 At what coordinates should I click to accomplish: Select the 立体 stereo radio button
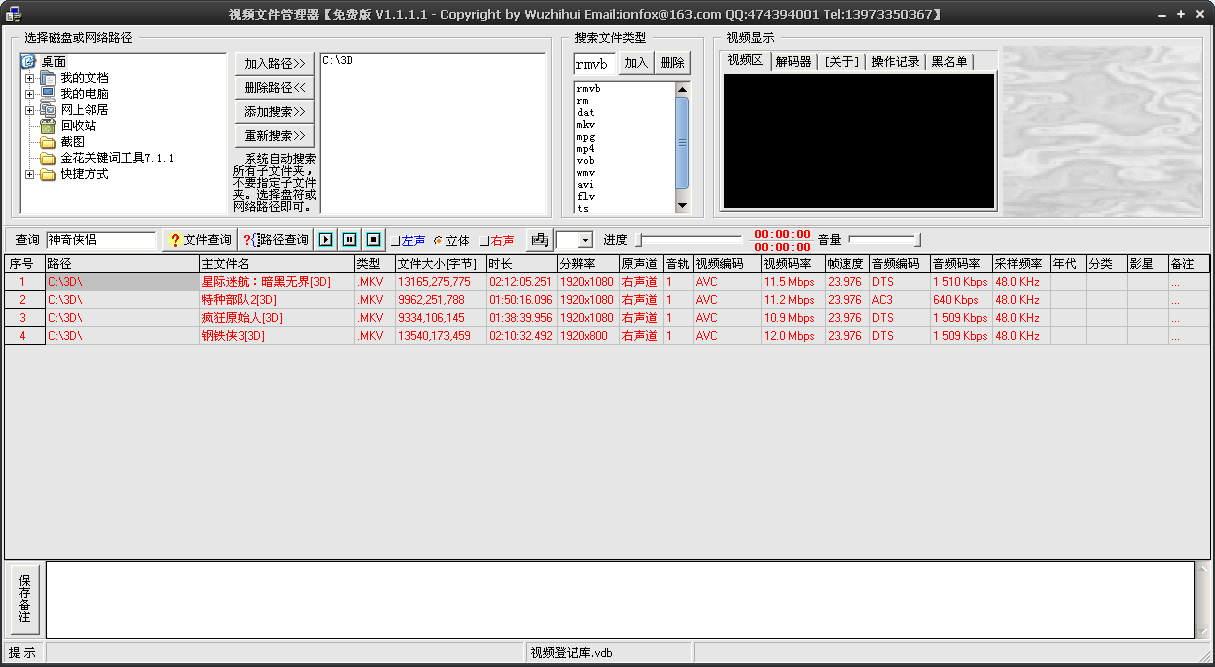pyautogui.click(x=452, y=241)
